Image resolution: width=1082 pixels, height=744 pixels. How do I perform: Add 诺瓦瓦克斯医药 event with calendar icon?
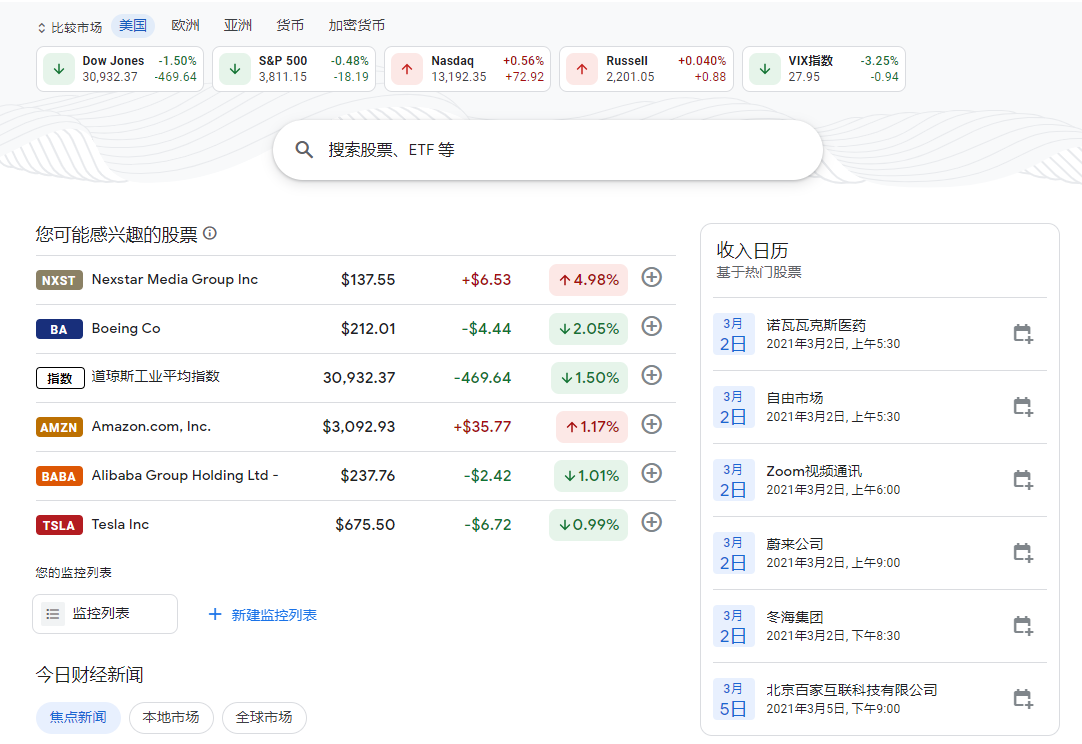1022,334
